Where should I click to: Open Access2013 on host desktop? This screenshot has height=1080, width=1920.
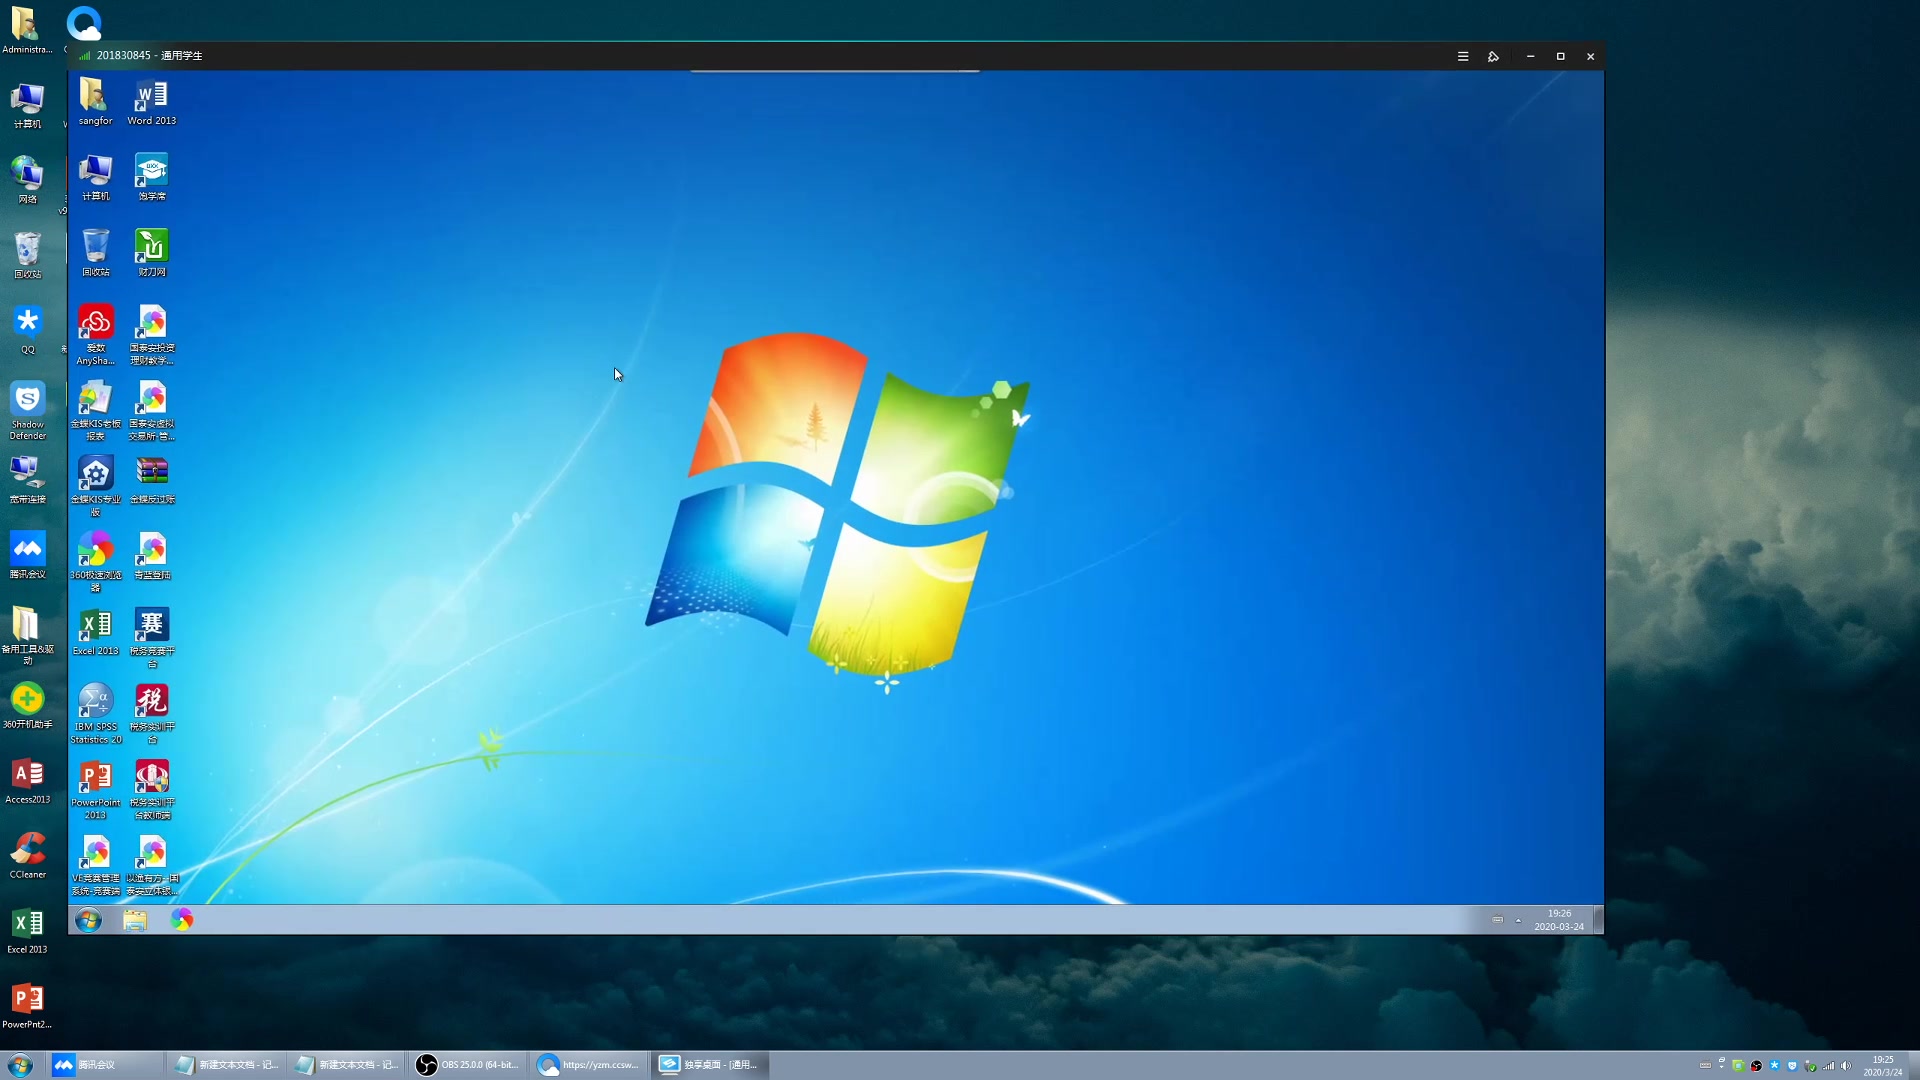(x=28, y=780)
